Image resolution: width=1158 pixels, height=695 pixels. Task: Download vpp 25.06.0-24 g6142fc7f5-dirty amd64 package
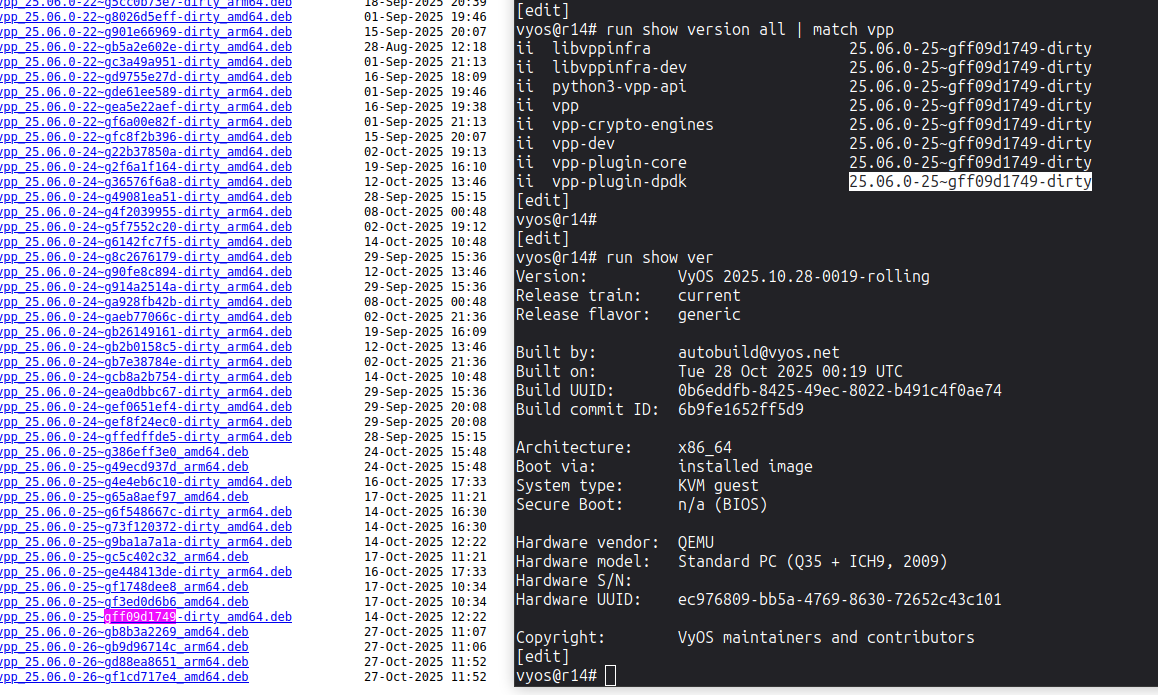coord(146,242)
